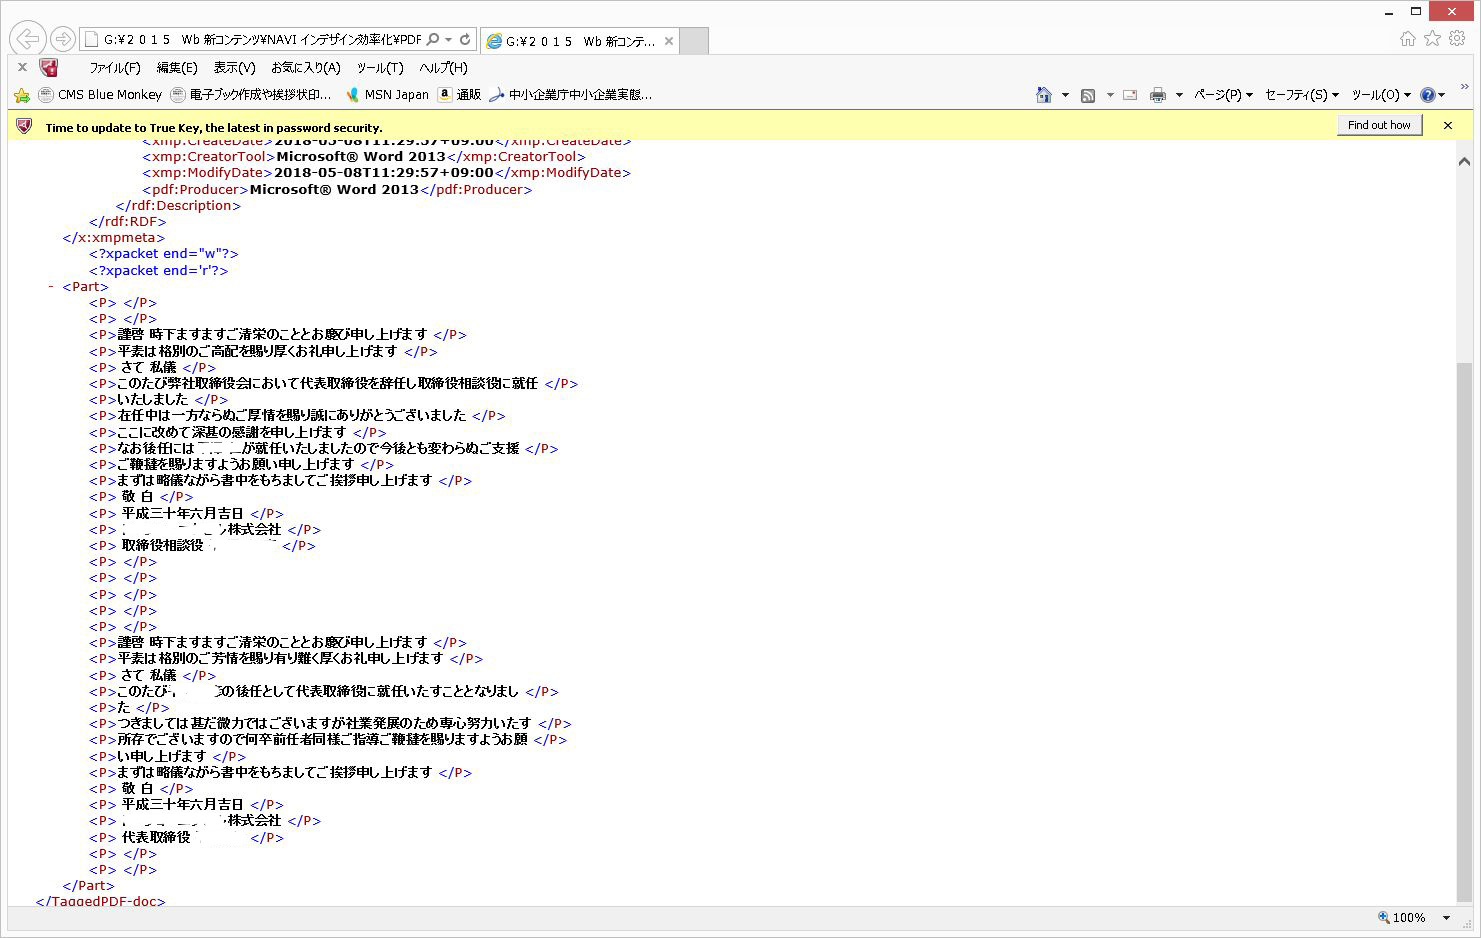The image size is (1481, 938).
Task: Open the gear Tools icon at top right
Action: (1457, 38)
